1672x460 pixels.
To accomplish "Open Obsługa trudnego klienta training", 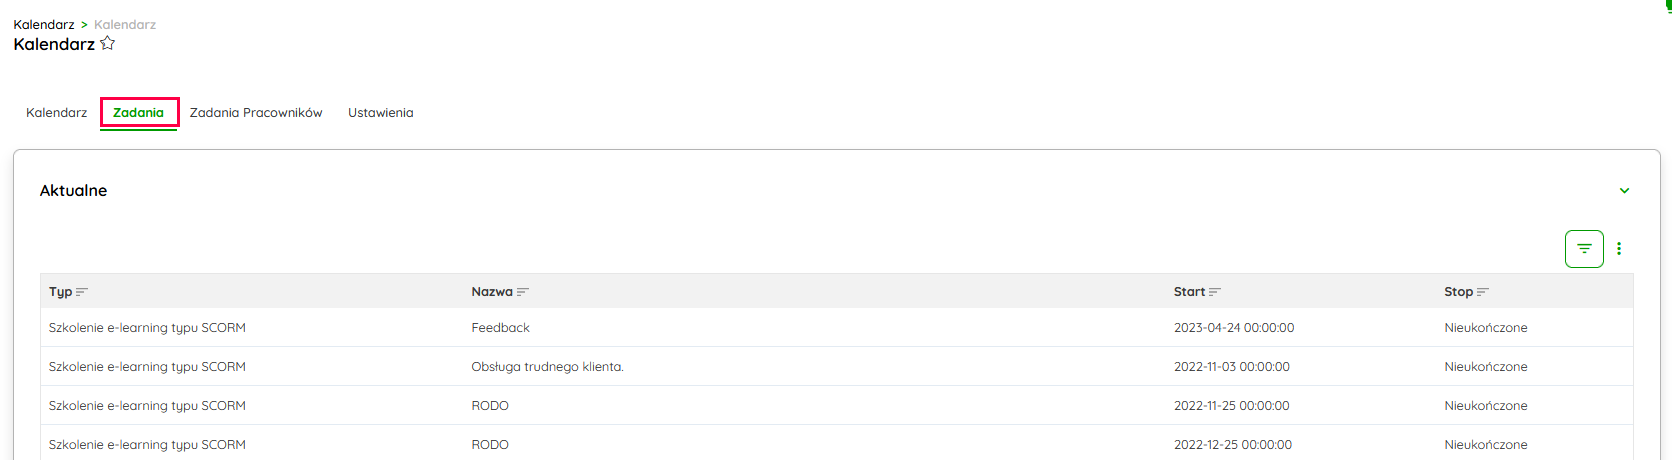I will click(x=547, y=367).
